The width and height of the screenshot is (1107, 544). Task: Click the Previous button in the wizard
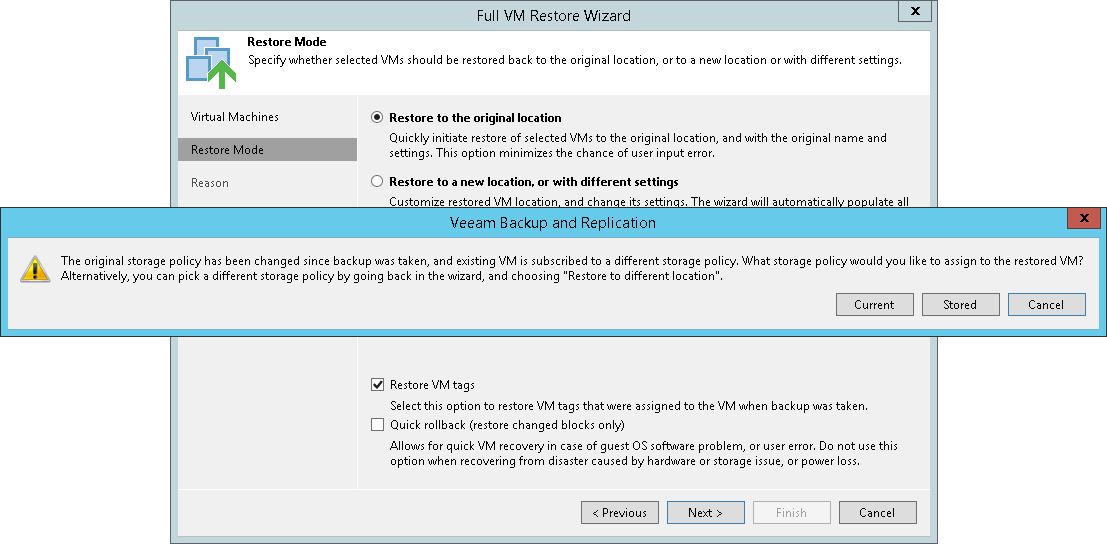[620, 513]
